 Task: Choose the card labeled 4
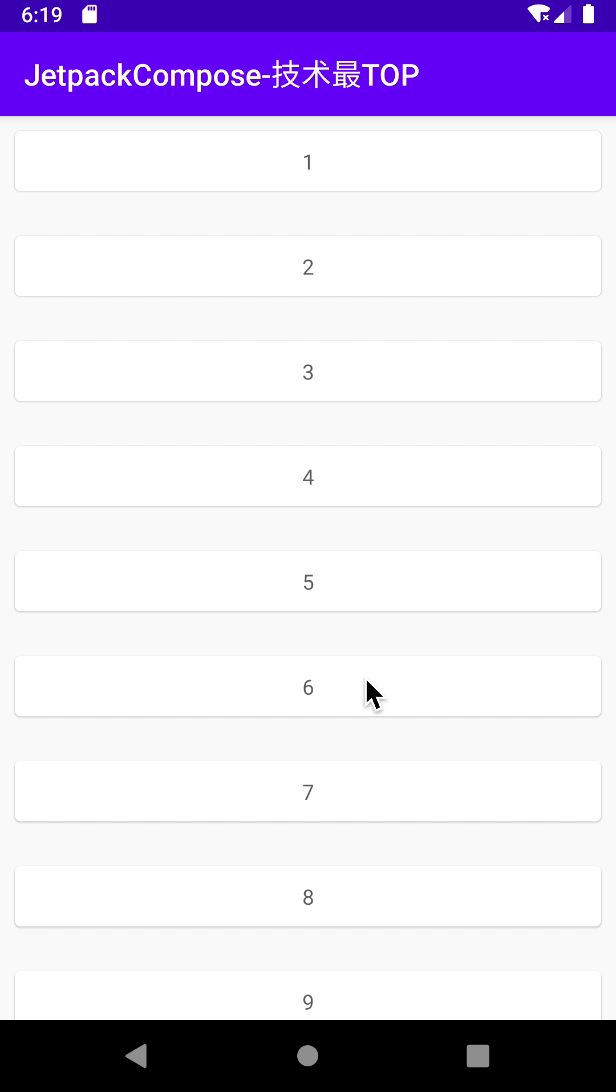pos(308,476)
